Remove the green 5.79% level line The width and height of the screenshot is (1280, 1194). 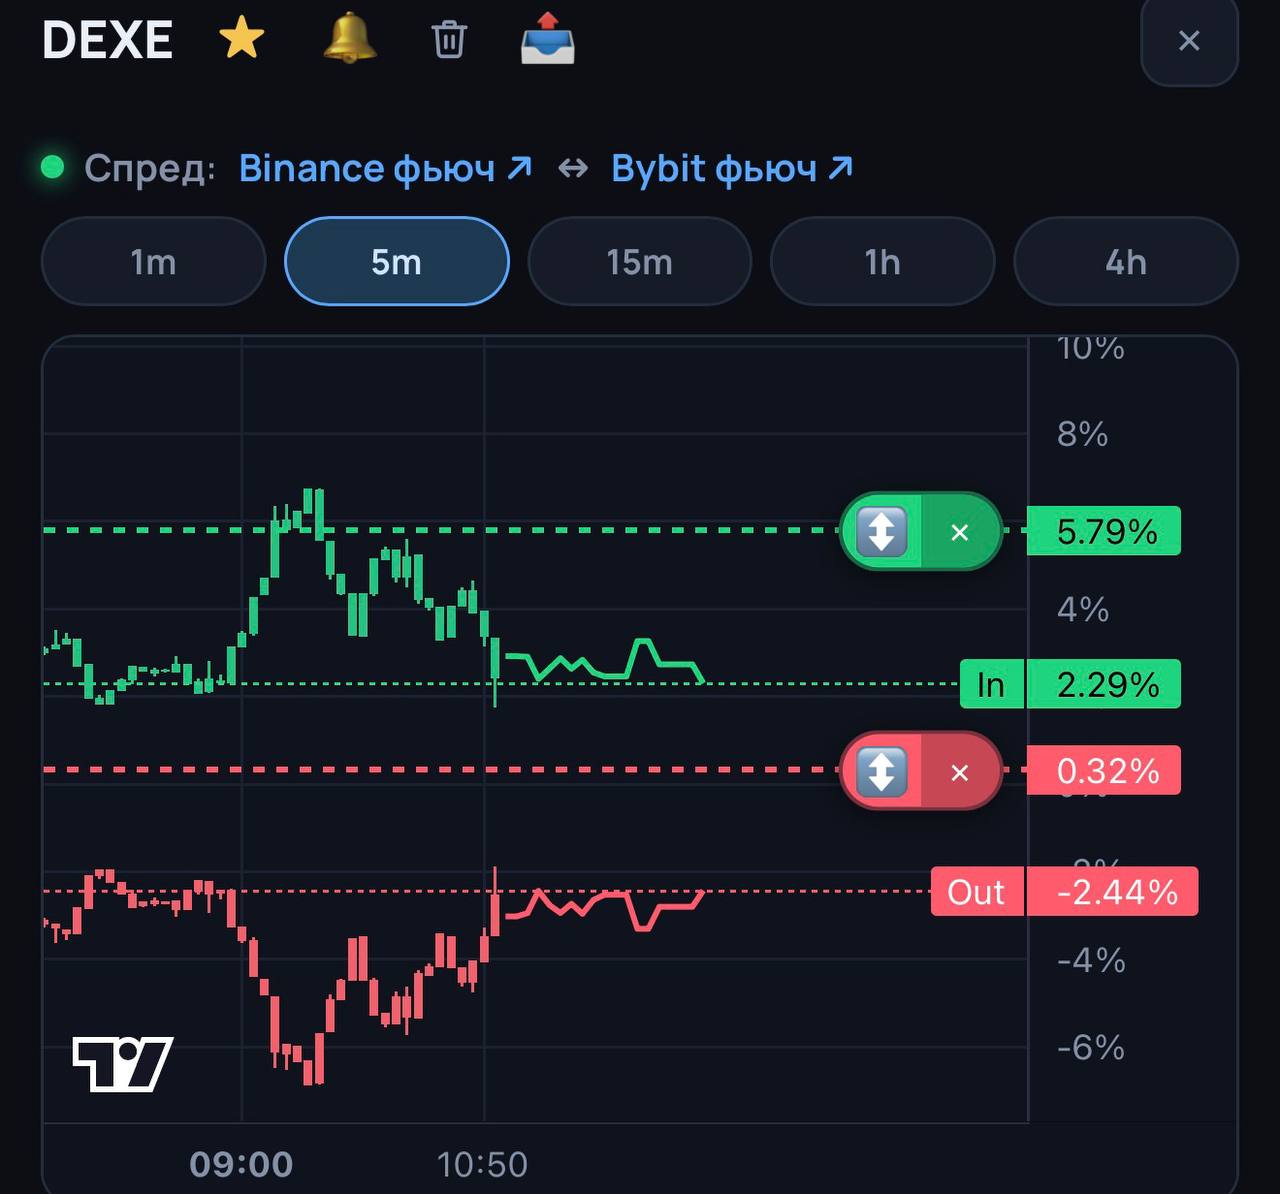click(x=960, y=532)
